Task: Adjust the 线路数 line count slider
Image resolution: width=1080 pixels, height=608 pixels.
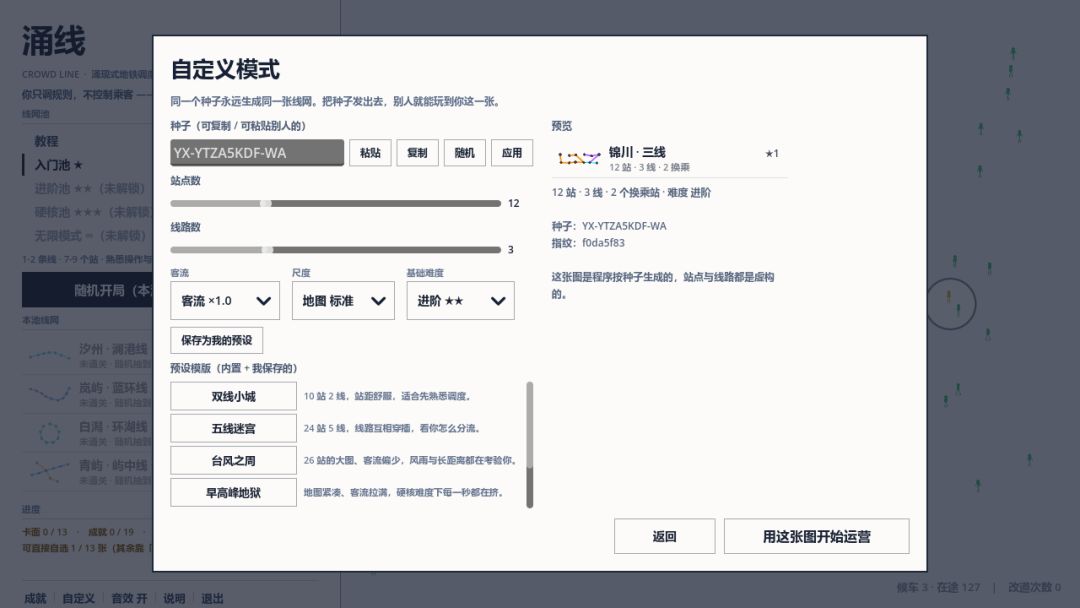Action: click(x=335, y=249)
